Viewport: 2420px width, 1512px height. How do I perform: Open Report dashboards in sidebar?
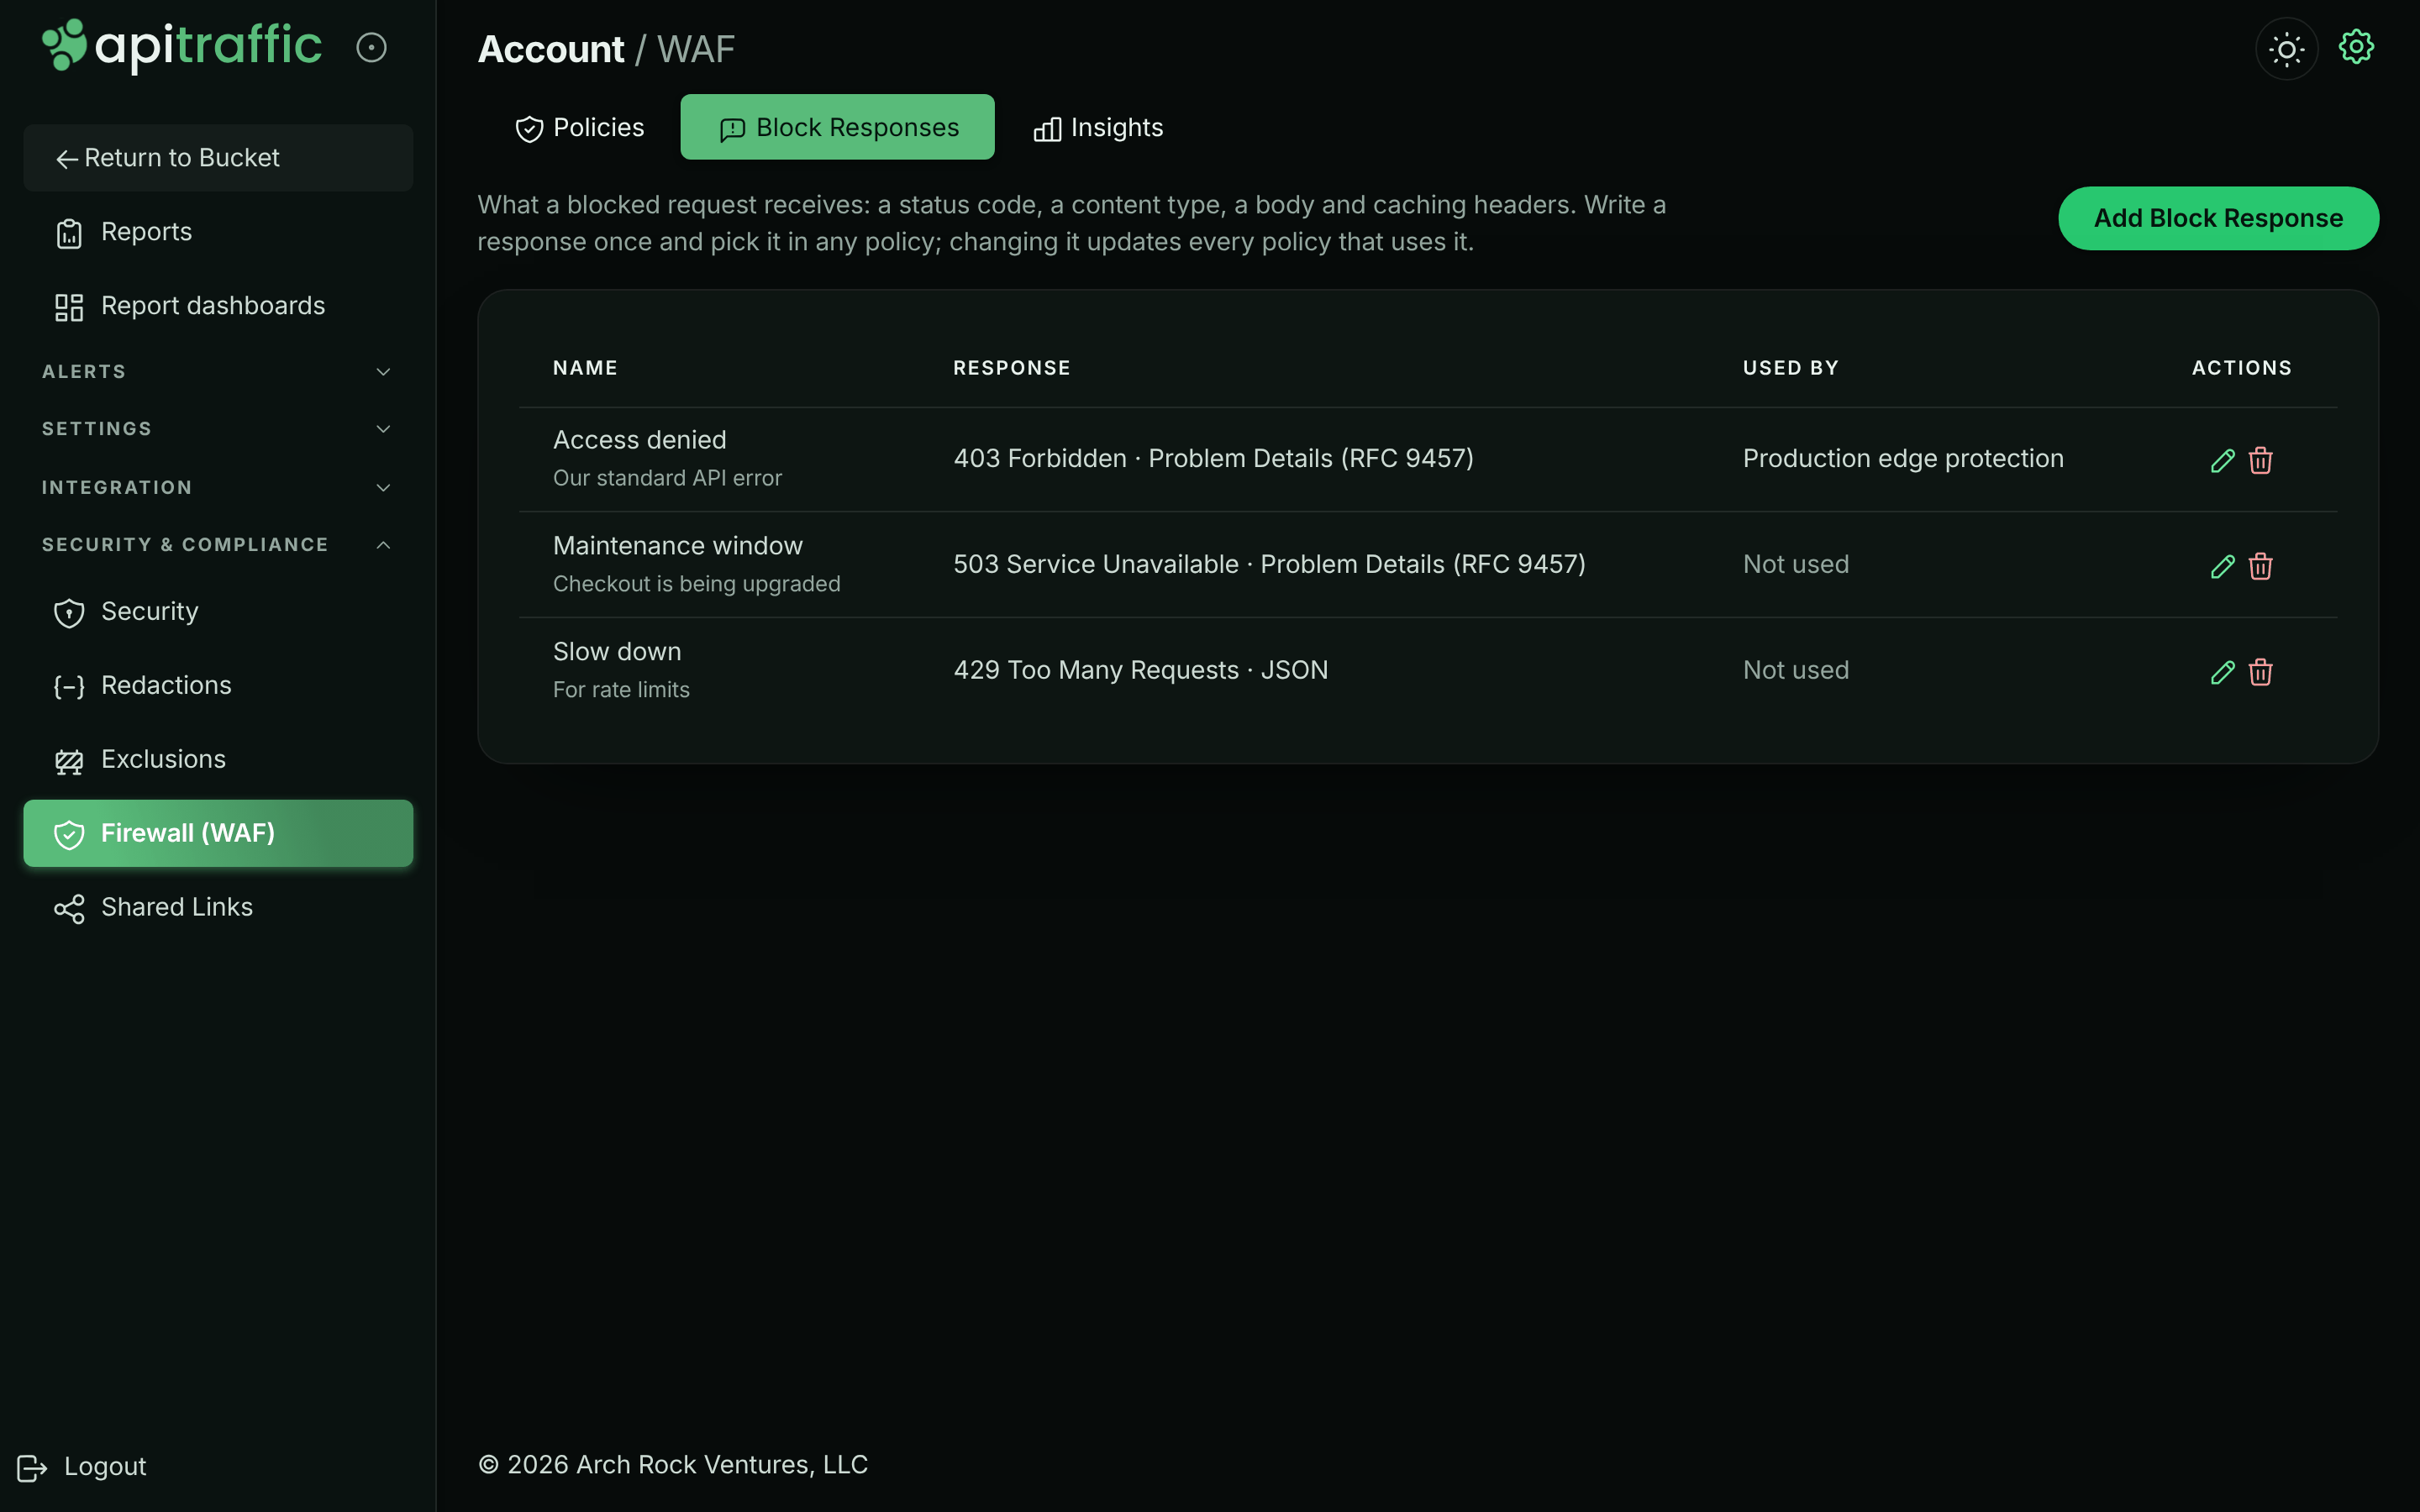tap(218, 306)
